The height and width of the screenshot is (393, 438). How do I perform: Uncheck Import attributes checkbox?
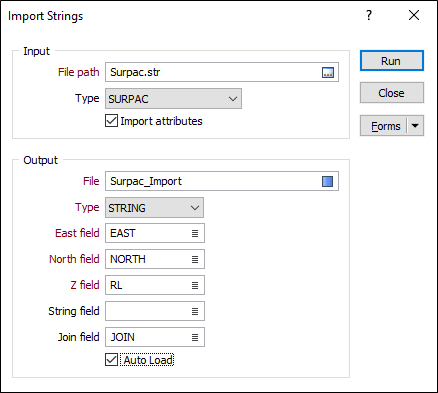point(111,121)
